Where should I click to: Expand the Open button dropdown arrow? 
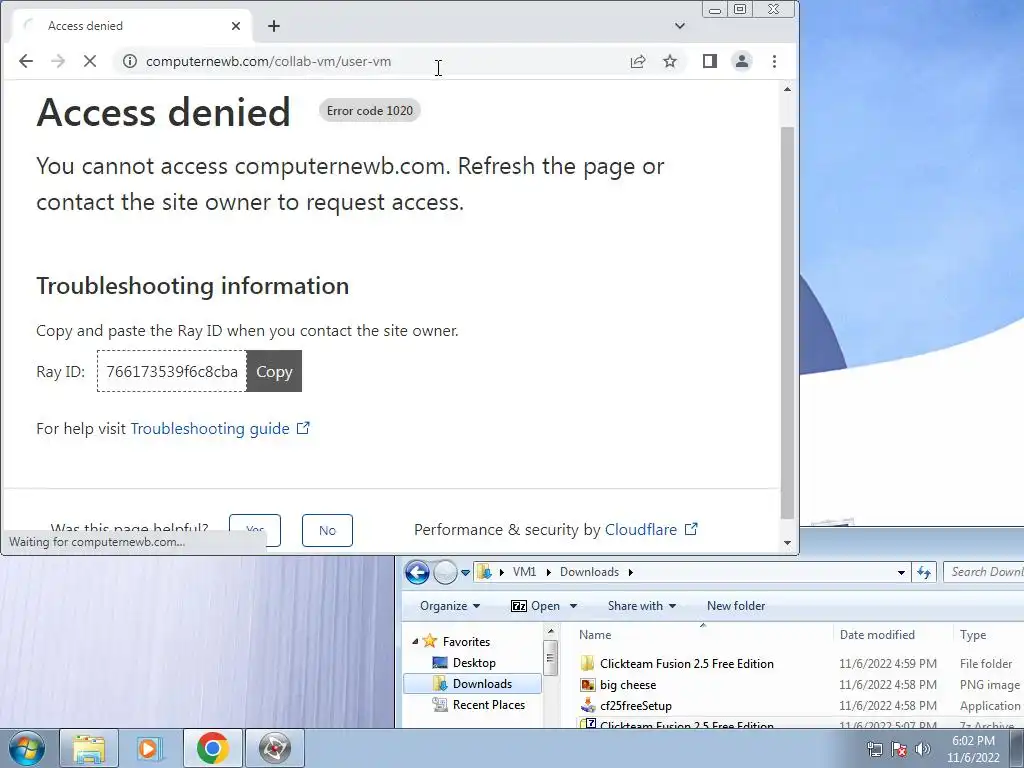click(x=573, y=606)
